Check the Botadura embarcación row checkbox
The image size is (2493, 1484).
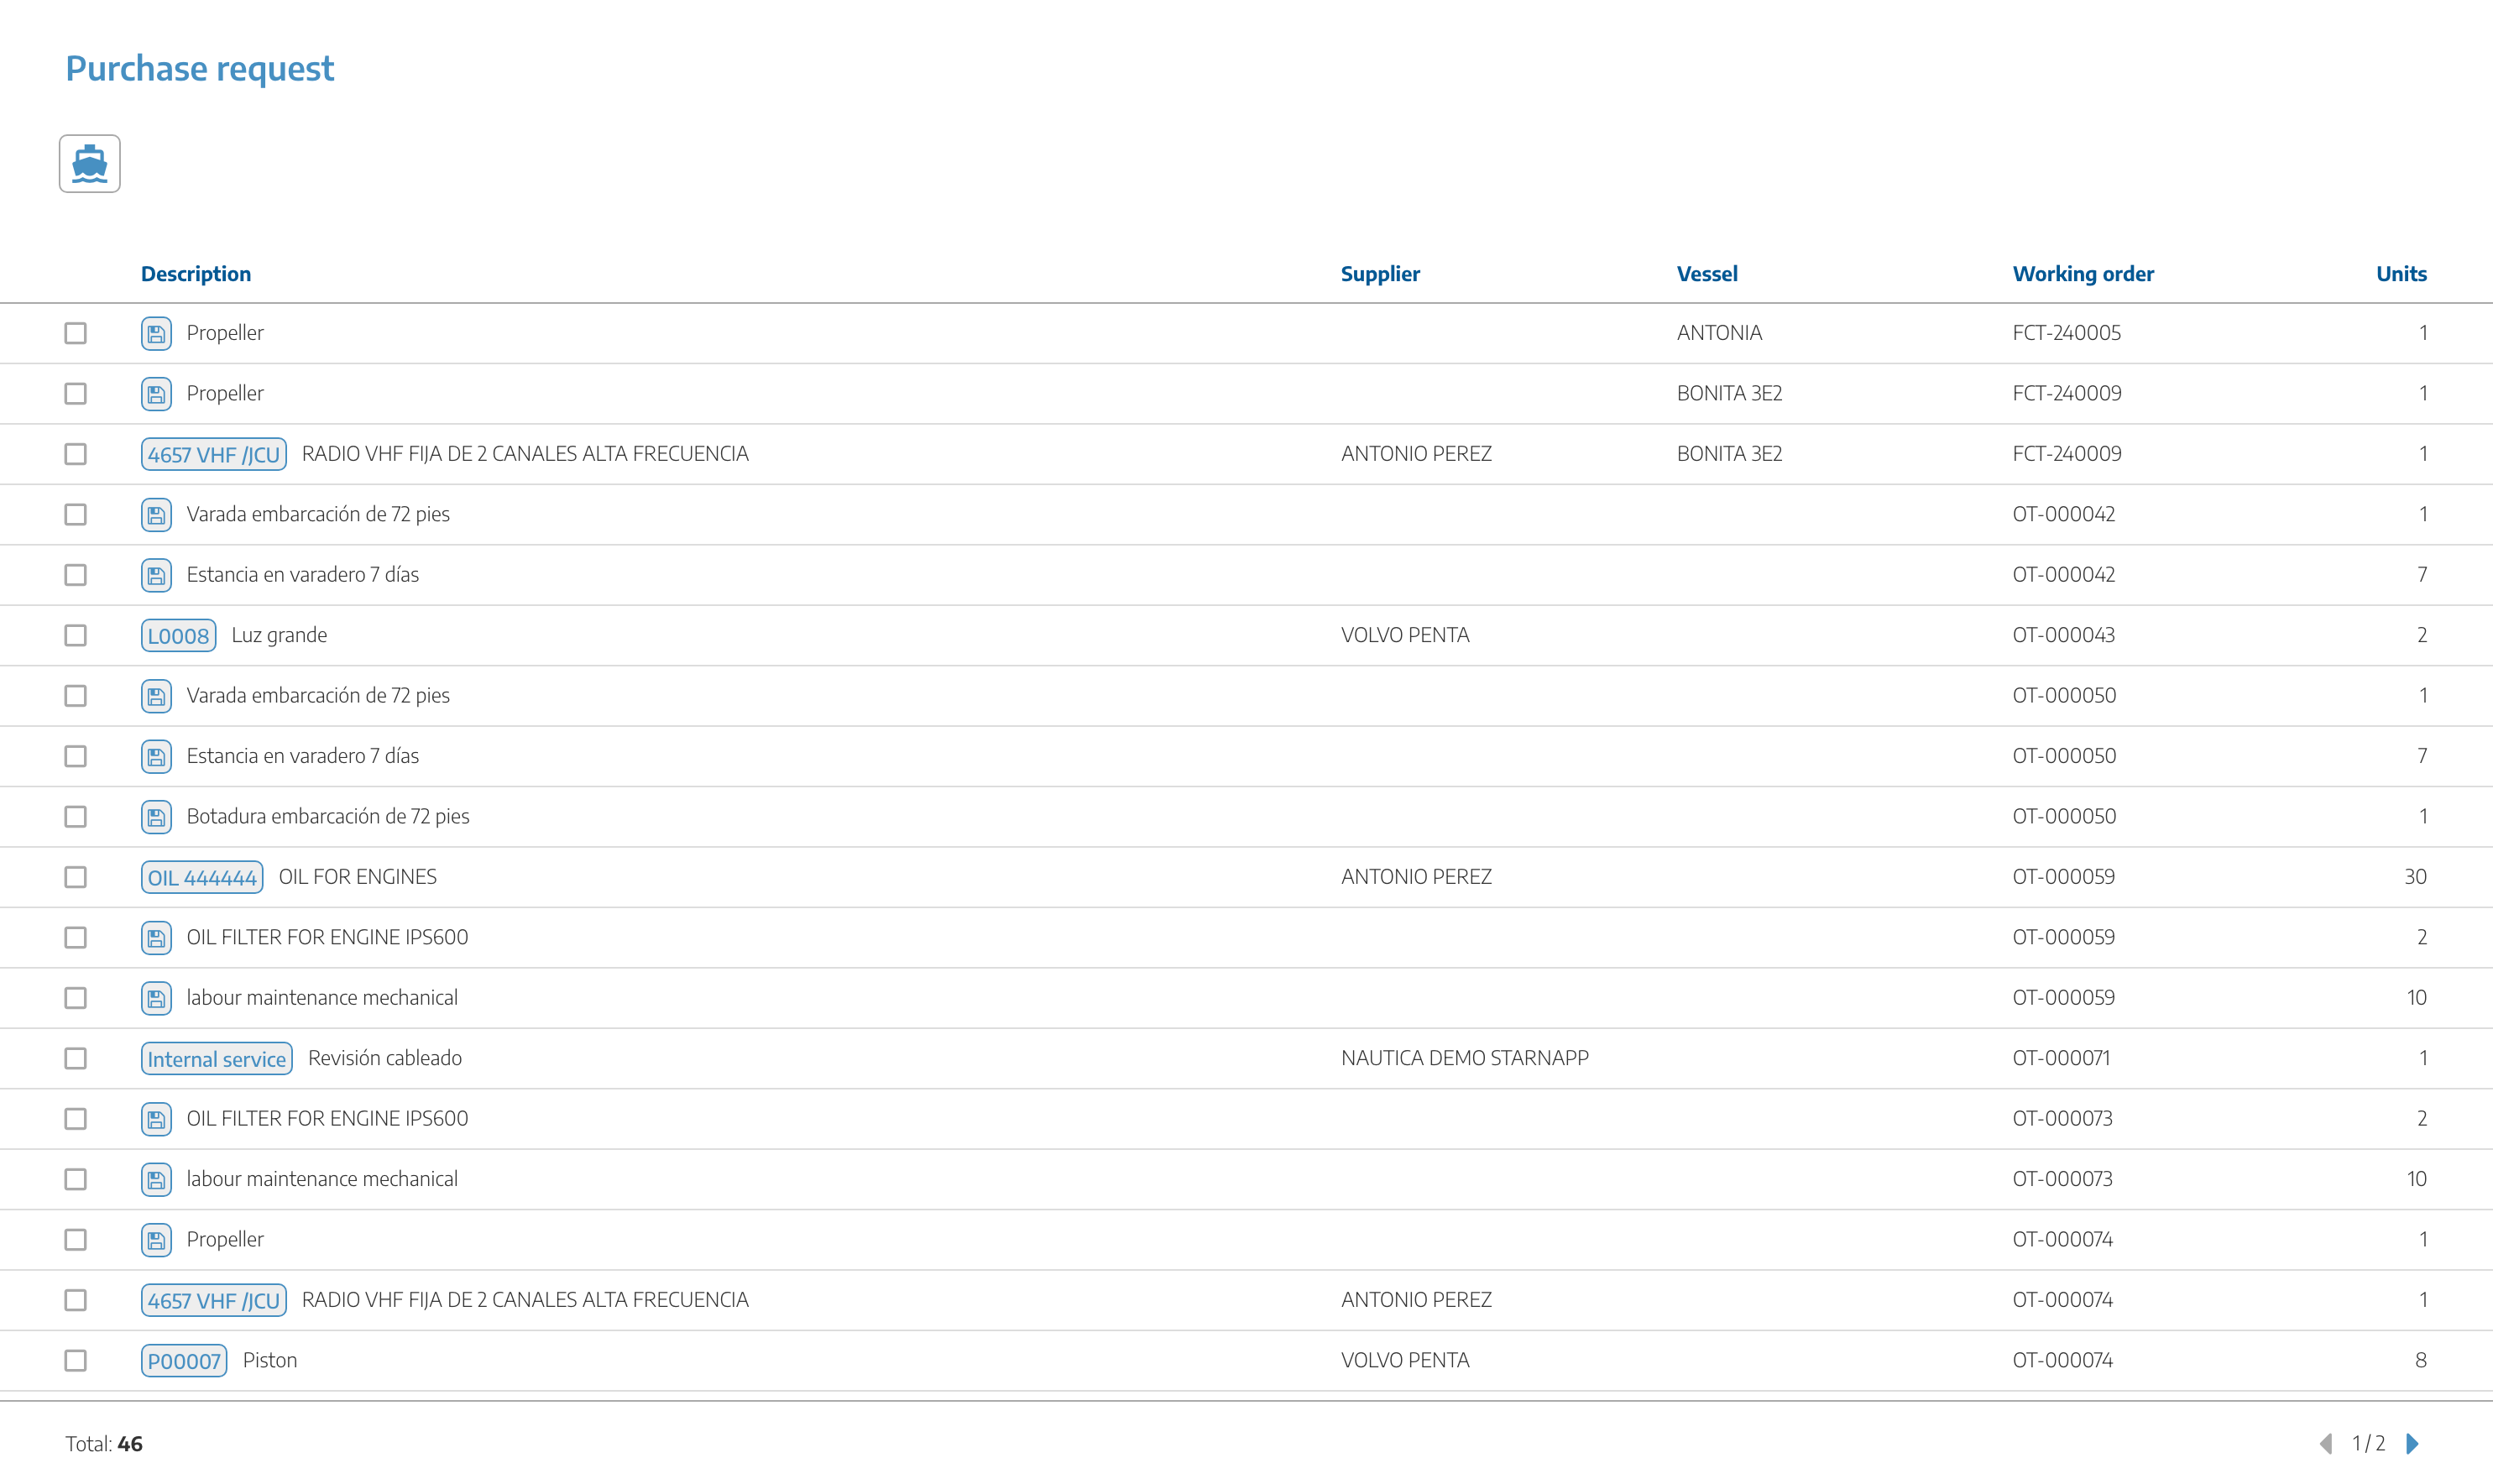pyautogui.click(x=76, y=817)
